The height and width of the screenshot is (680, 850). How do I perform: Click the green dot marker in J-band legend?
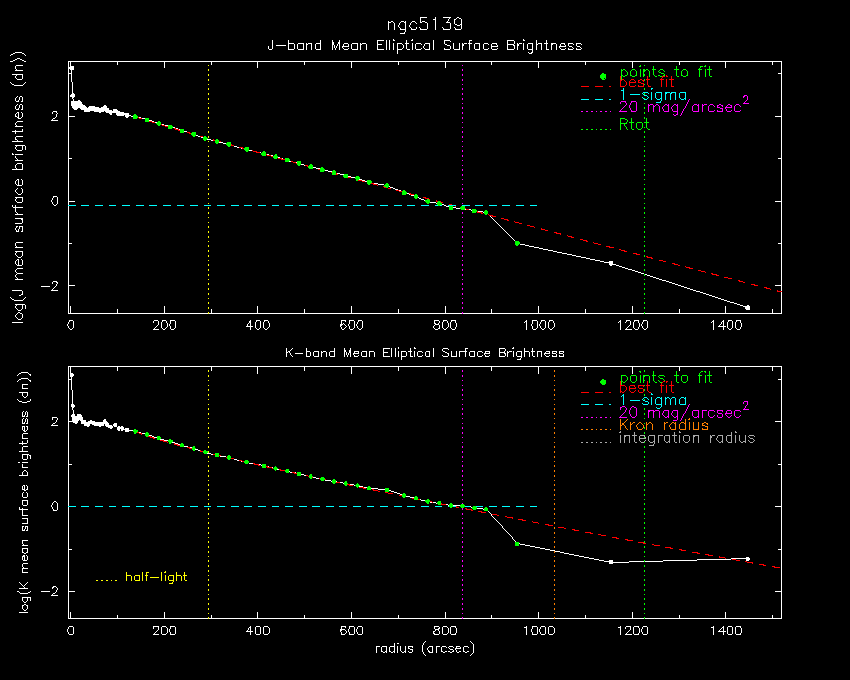point(602,76)
